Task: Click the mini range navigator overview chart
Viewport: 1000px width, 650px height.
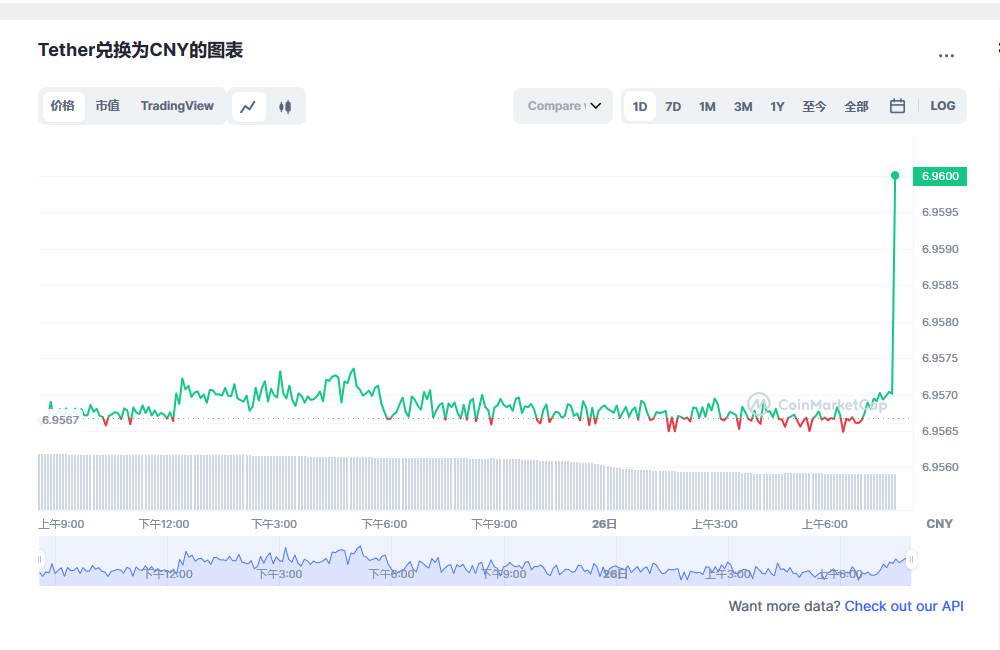Action: [475, 561]
